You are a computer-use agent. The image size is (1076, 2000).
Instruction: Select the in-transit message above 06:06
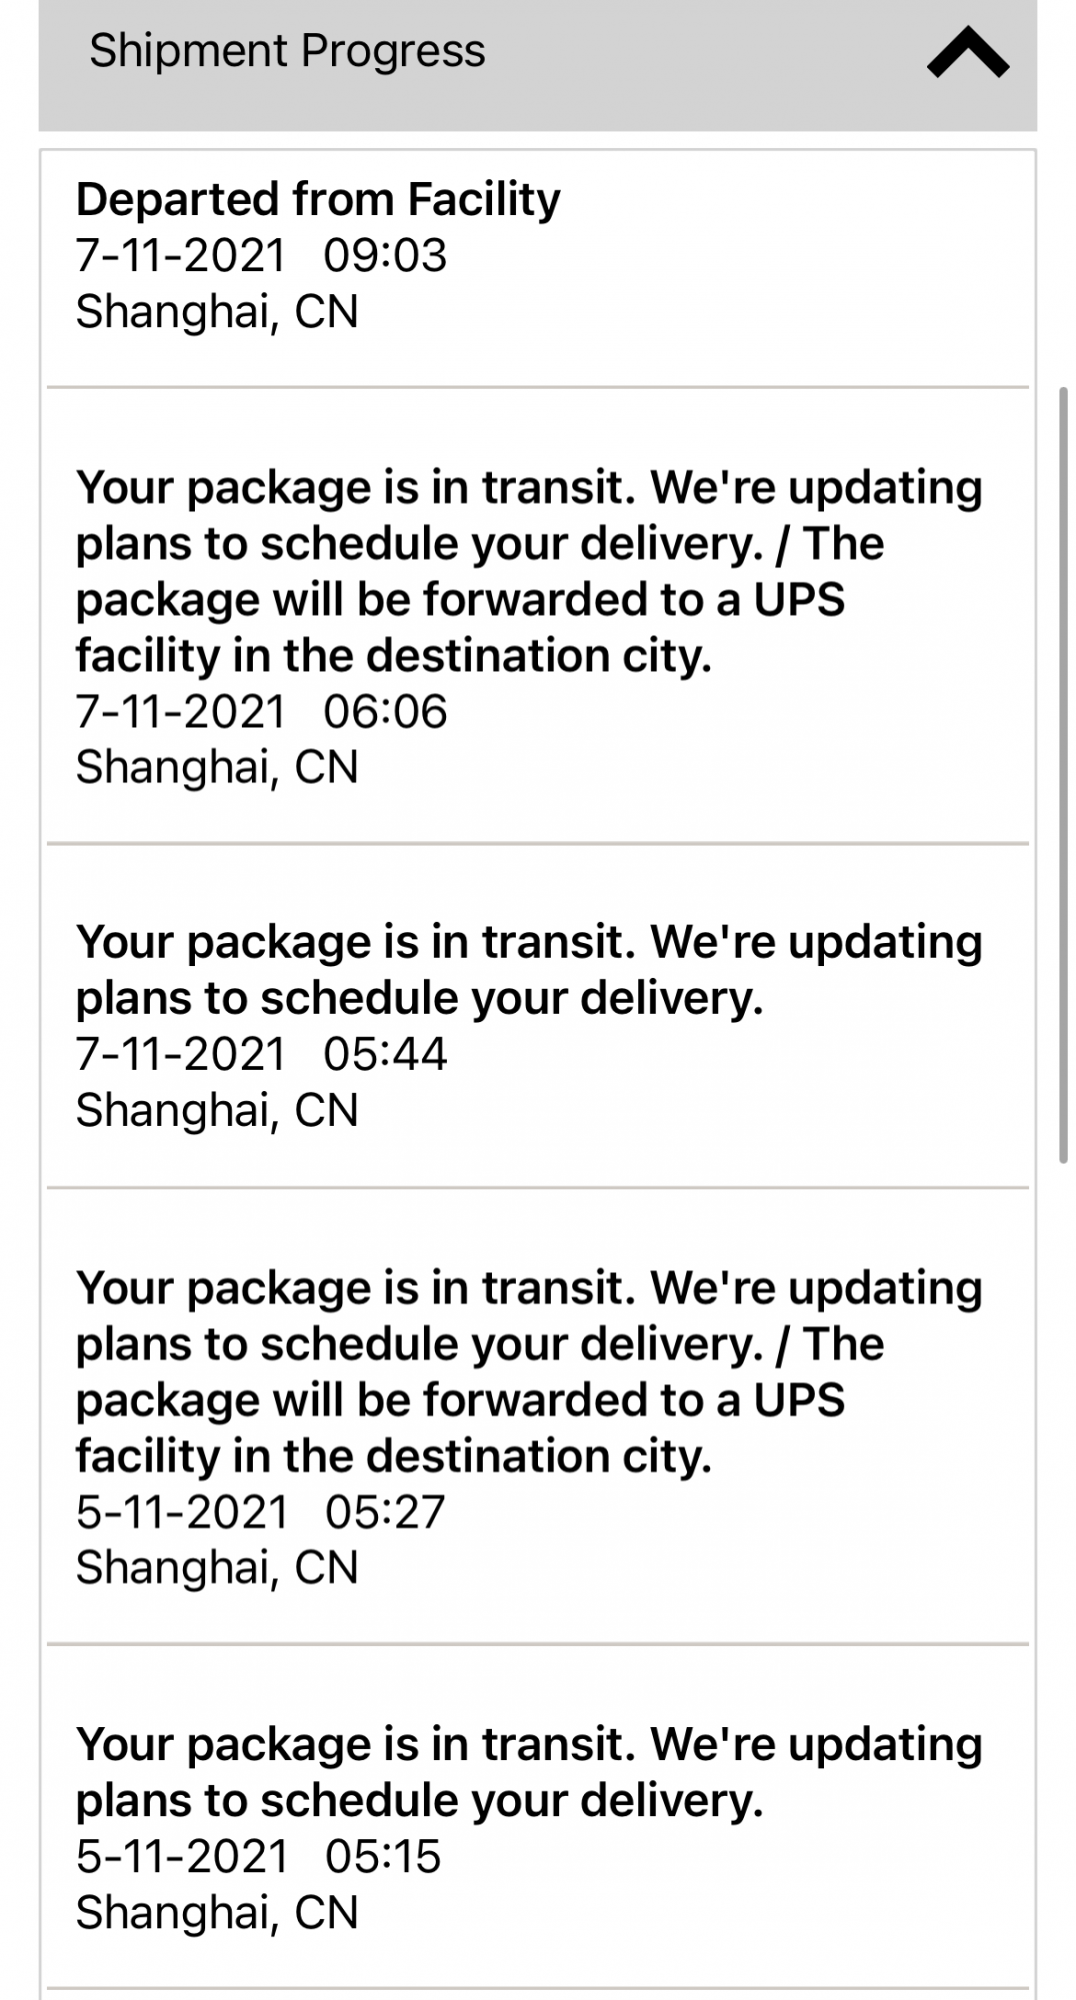point(529,571)
